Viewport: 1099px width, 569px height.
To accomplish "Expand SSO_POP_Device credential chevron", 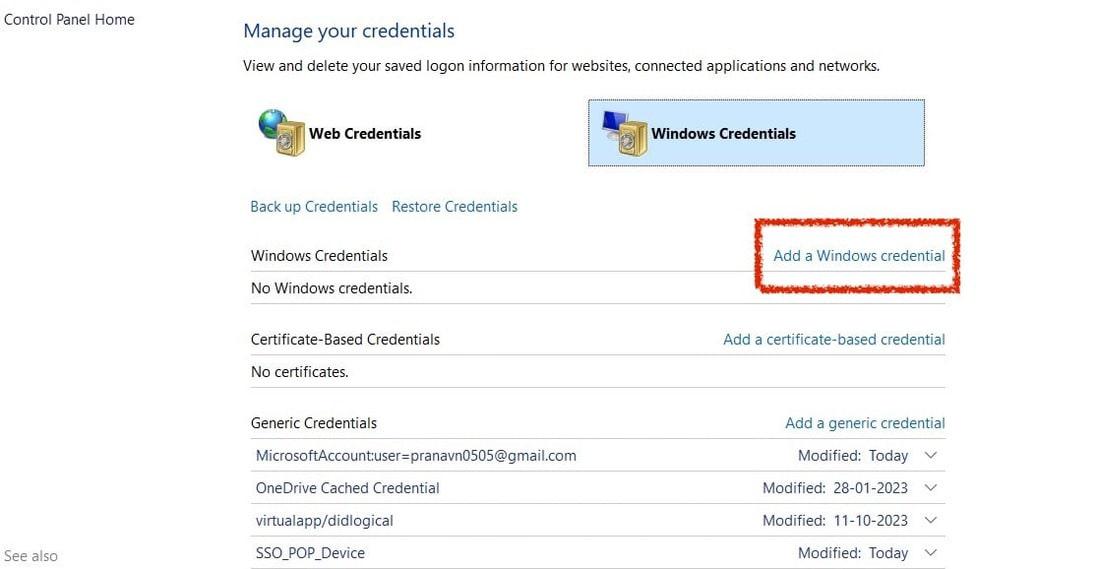I will [x=931, y=553].
